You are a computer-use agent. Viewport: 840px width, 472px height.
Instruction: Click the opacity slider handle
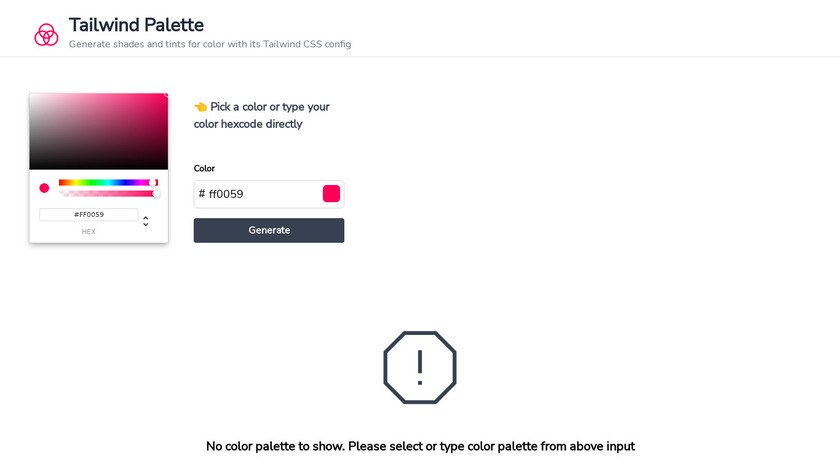(156, 193)
